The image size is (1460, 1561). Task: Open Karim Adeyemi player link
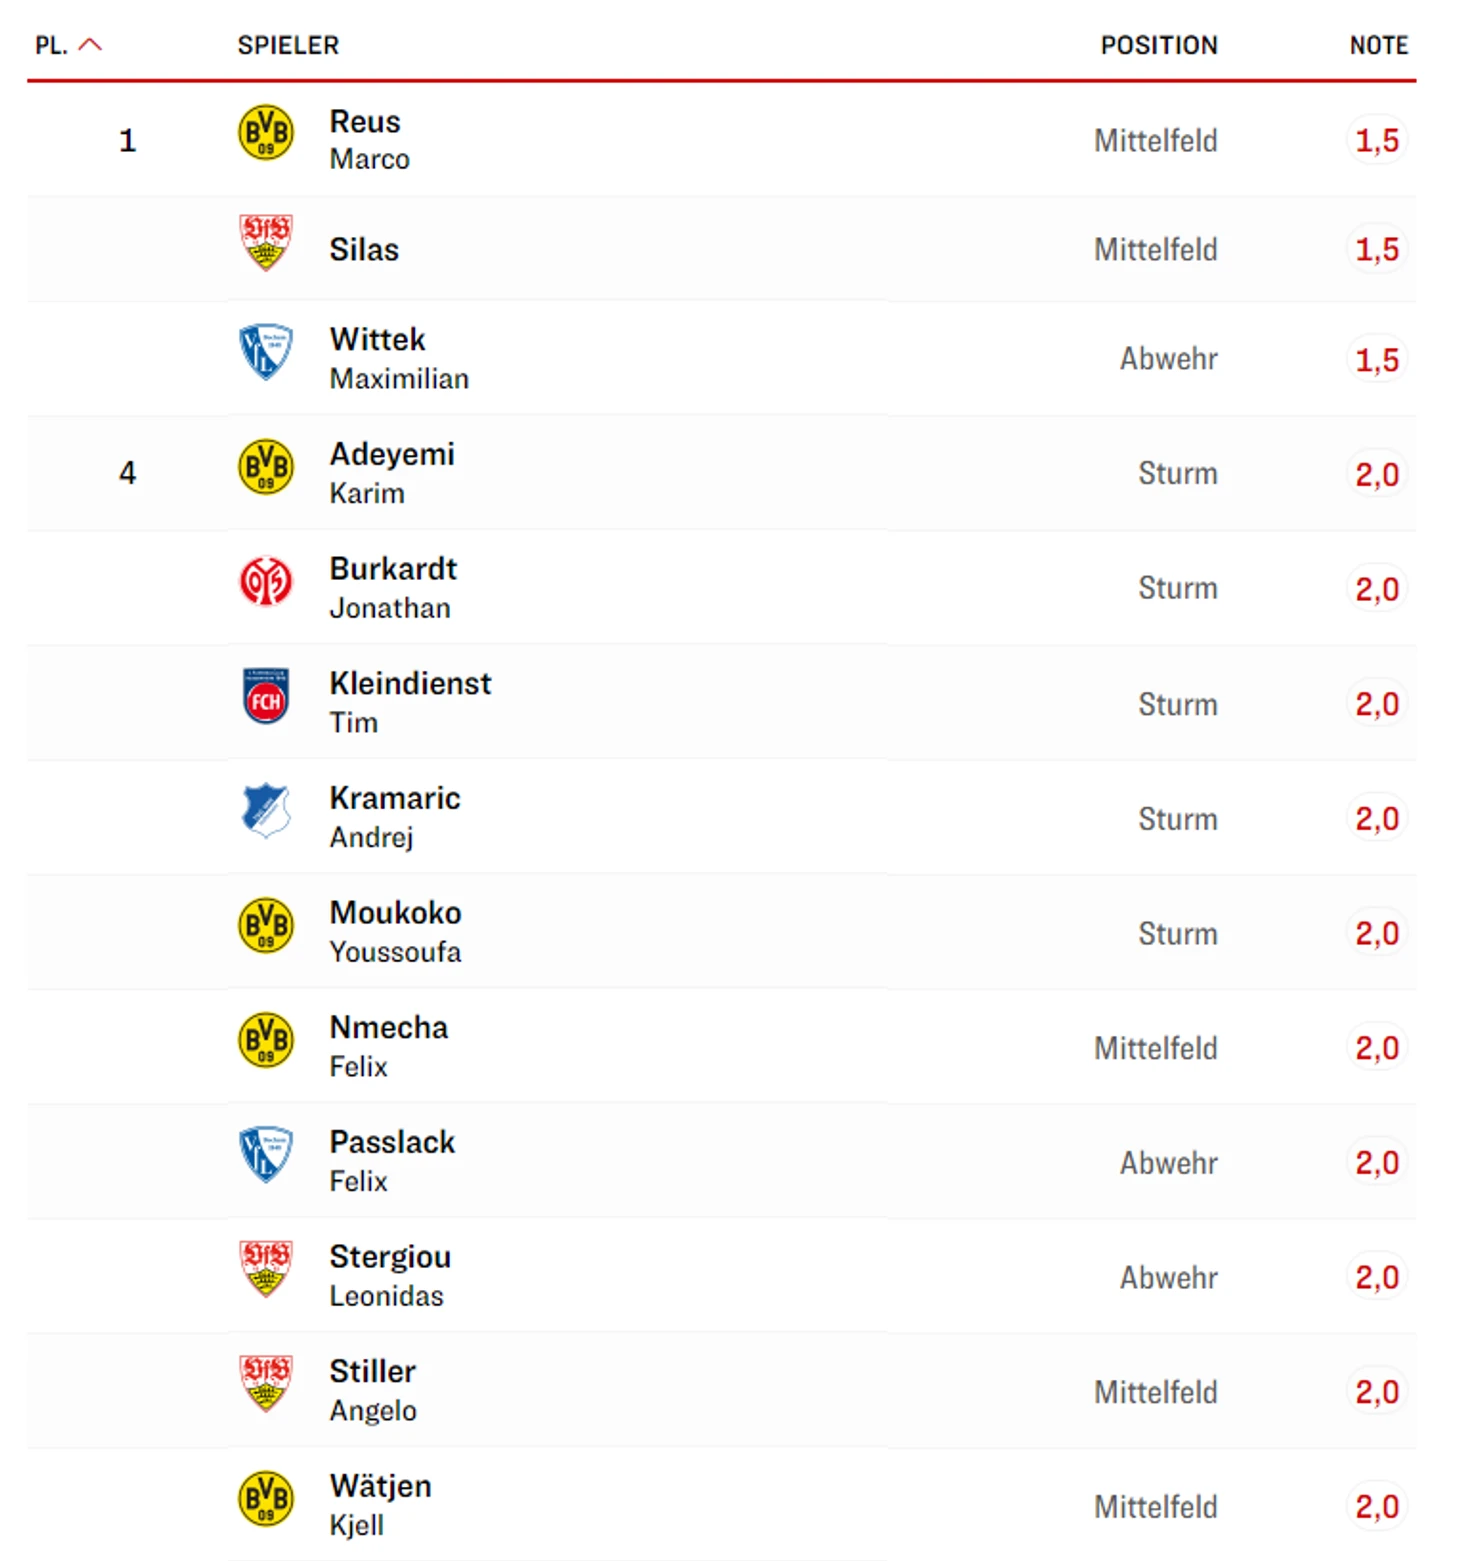click(x=392, y=473)
